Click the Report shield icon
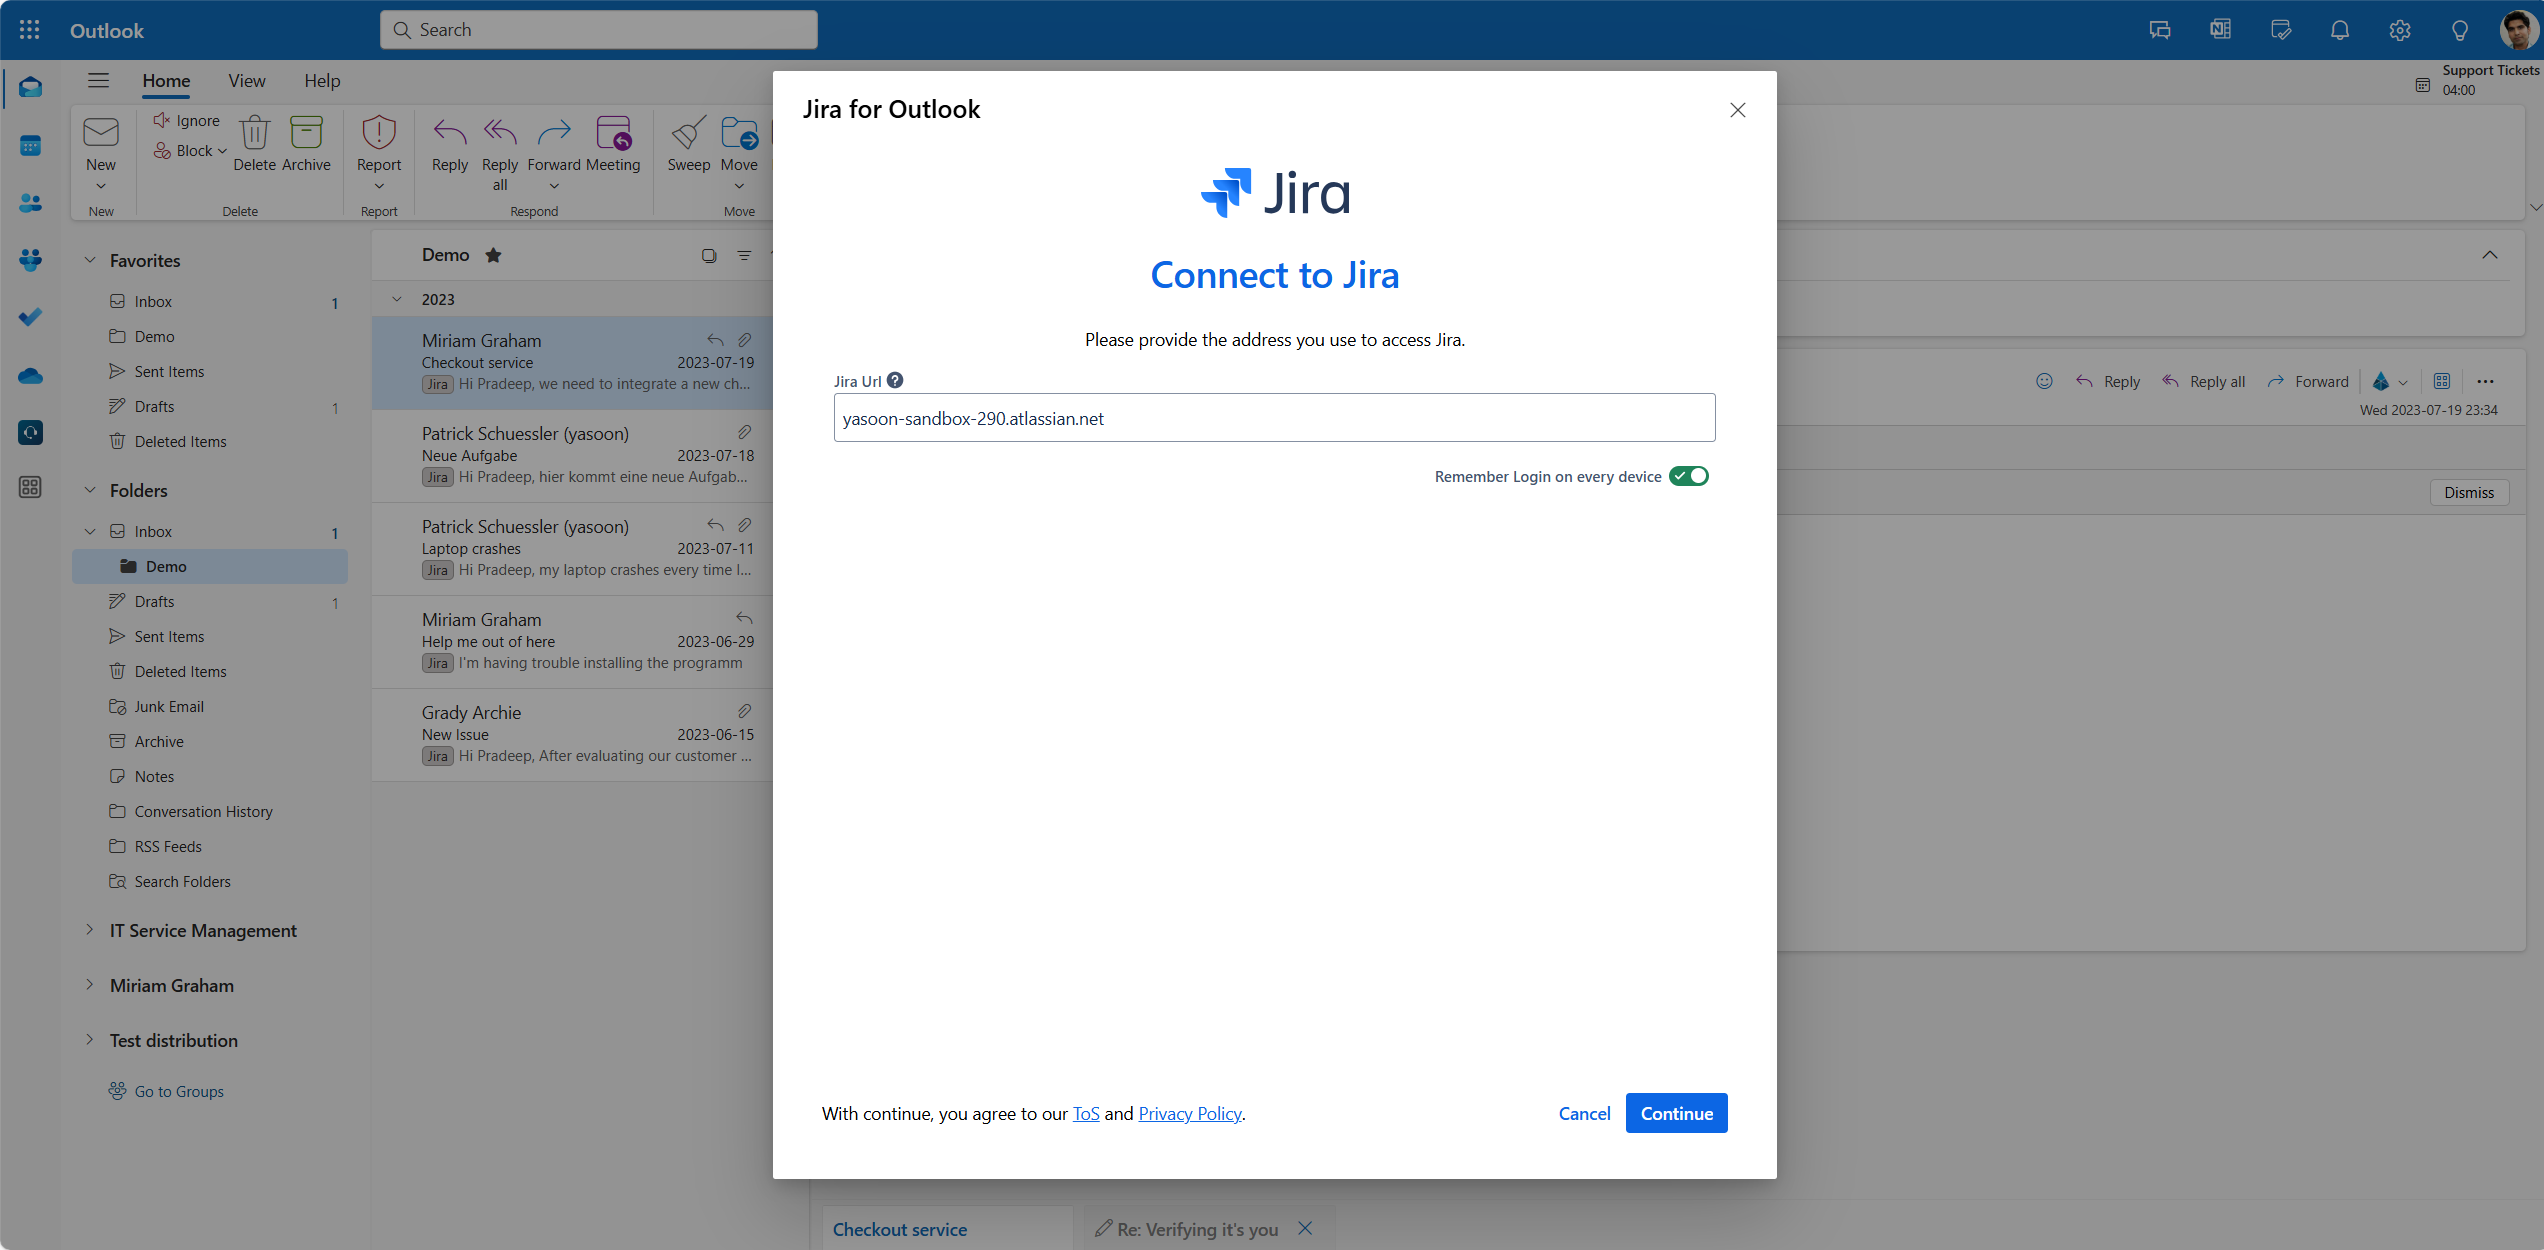This screenshot has width=2544, height=1250. [379, 134]
